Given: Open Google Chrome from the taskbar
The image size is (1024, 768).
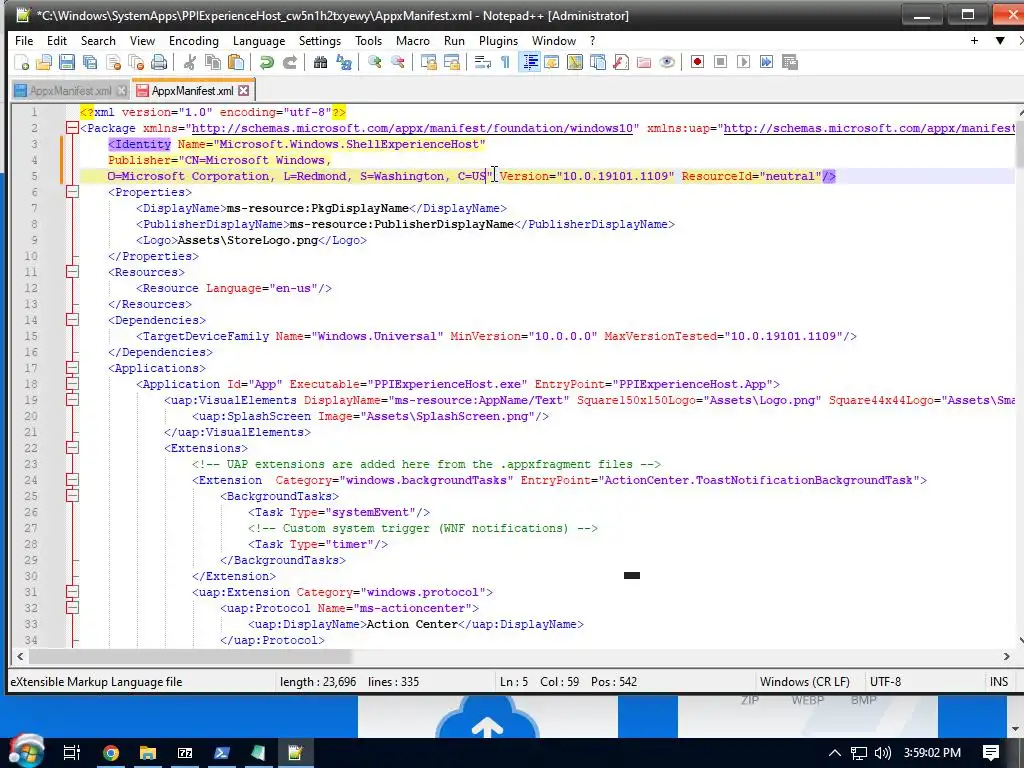Looking at the screenshot, I should click(x=111, y=753).
